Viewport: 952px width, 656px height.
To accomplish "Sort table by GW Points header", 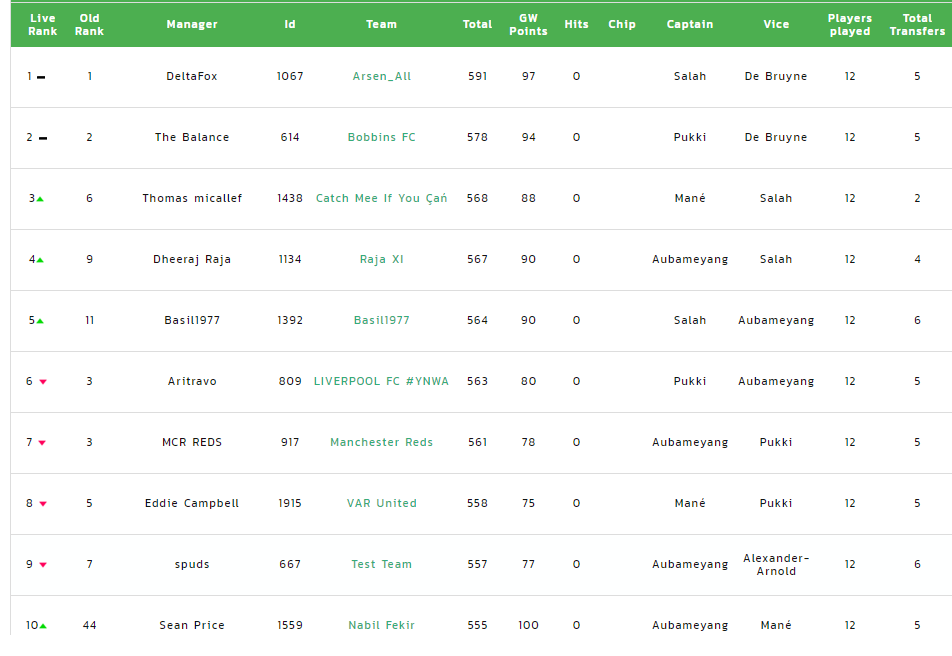I will point(528,25).
